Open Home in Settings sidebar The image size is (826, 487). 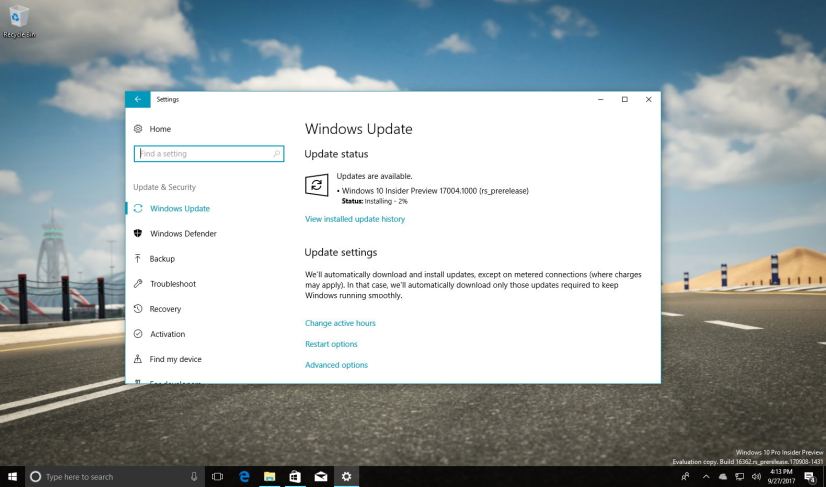coord(160,129)
